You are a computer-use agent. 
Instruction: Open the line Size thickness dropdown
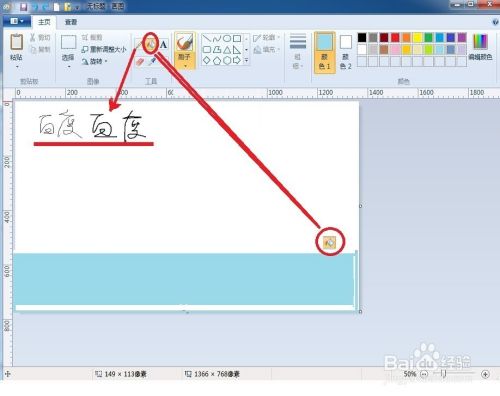pyautogui.click(x=298, y=51)
